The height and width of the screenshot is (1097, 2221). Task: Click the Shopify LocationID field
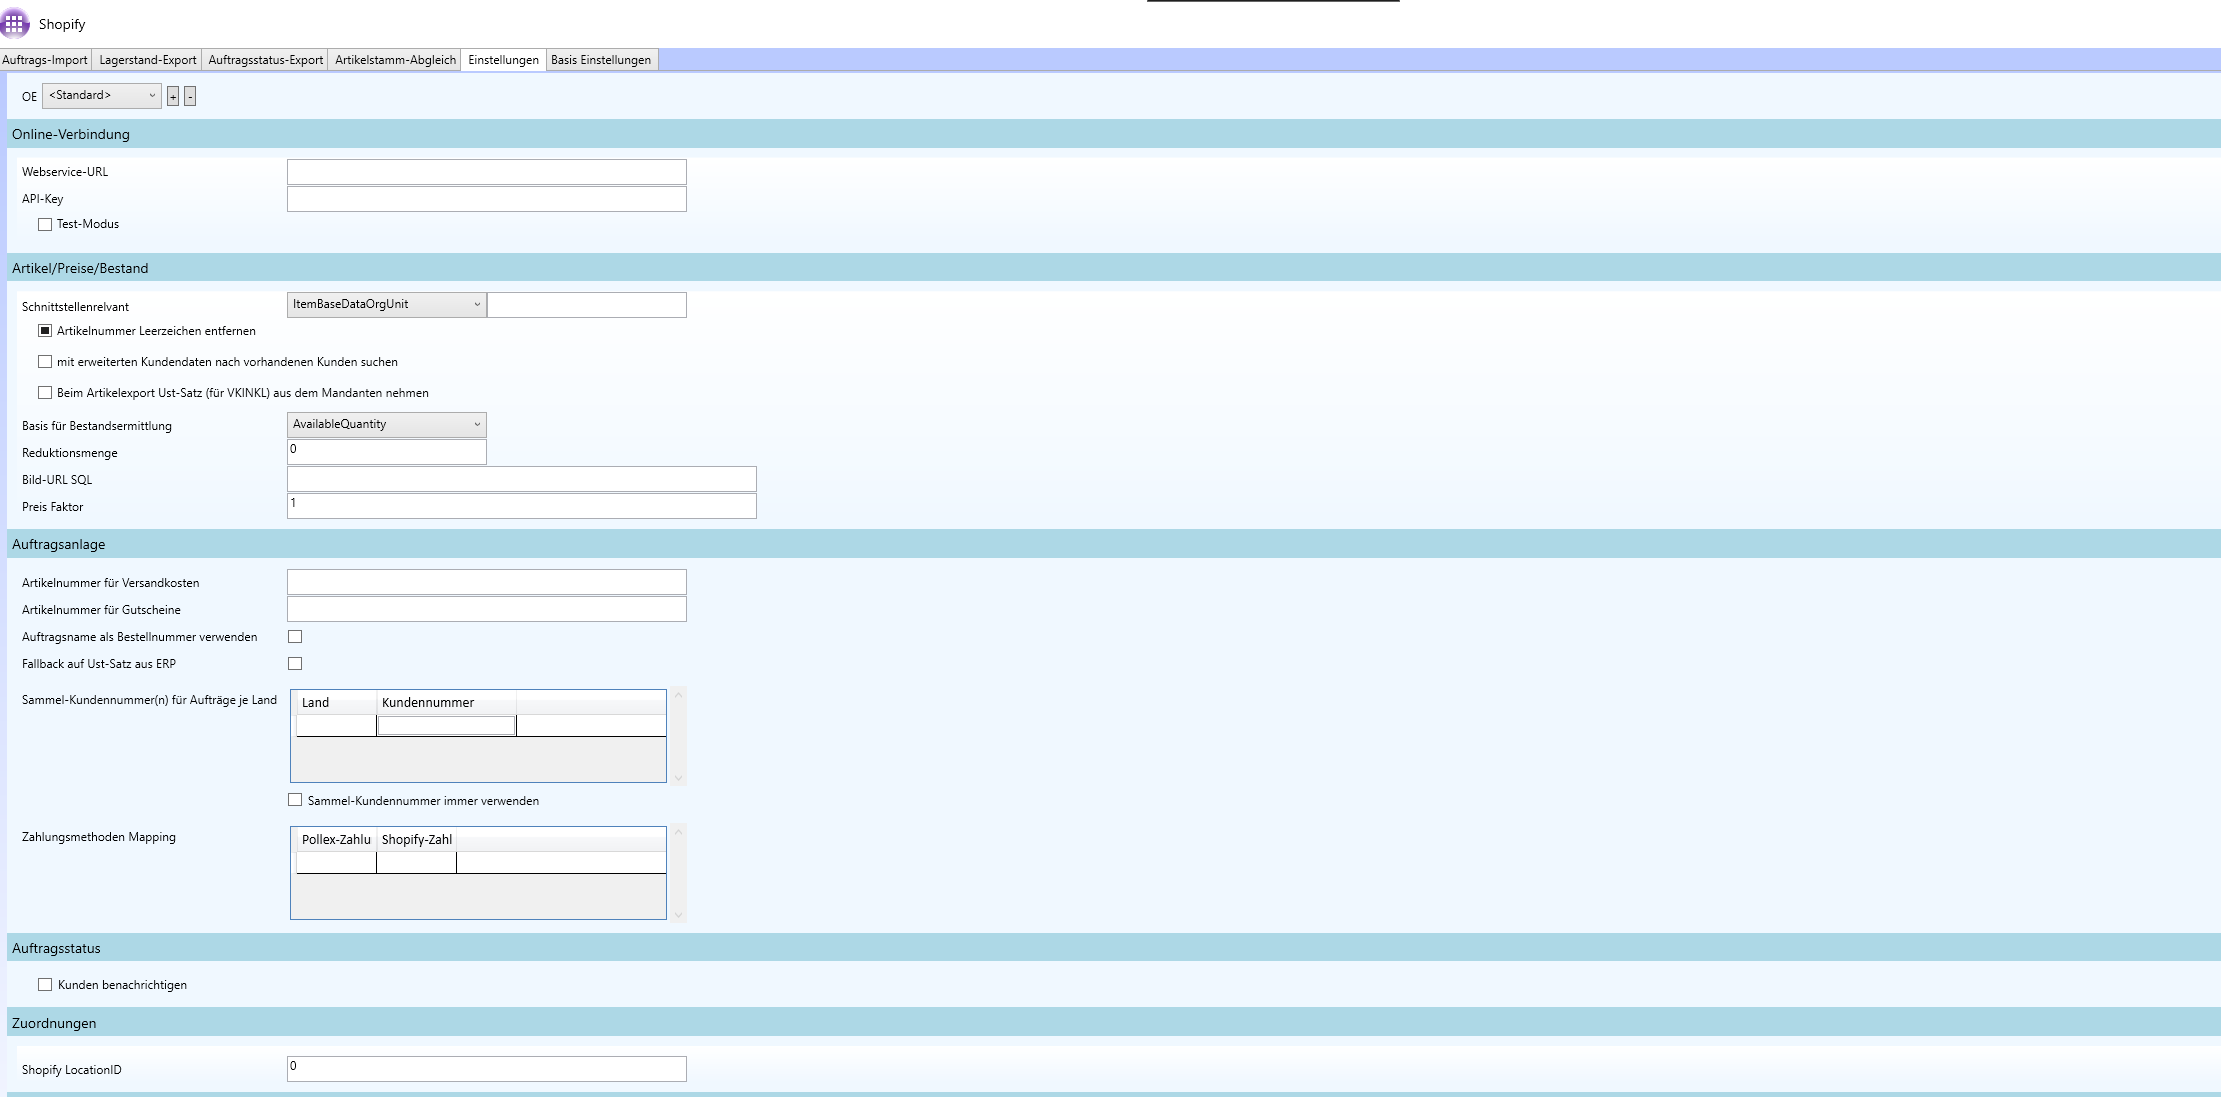click(x=486, y=1069)
